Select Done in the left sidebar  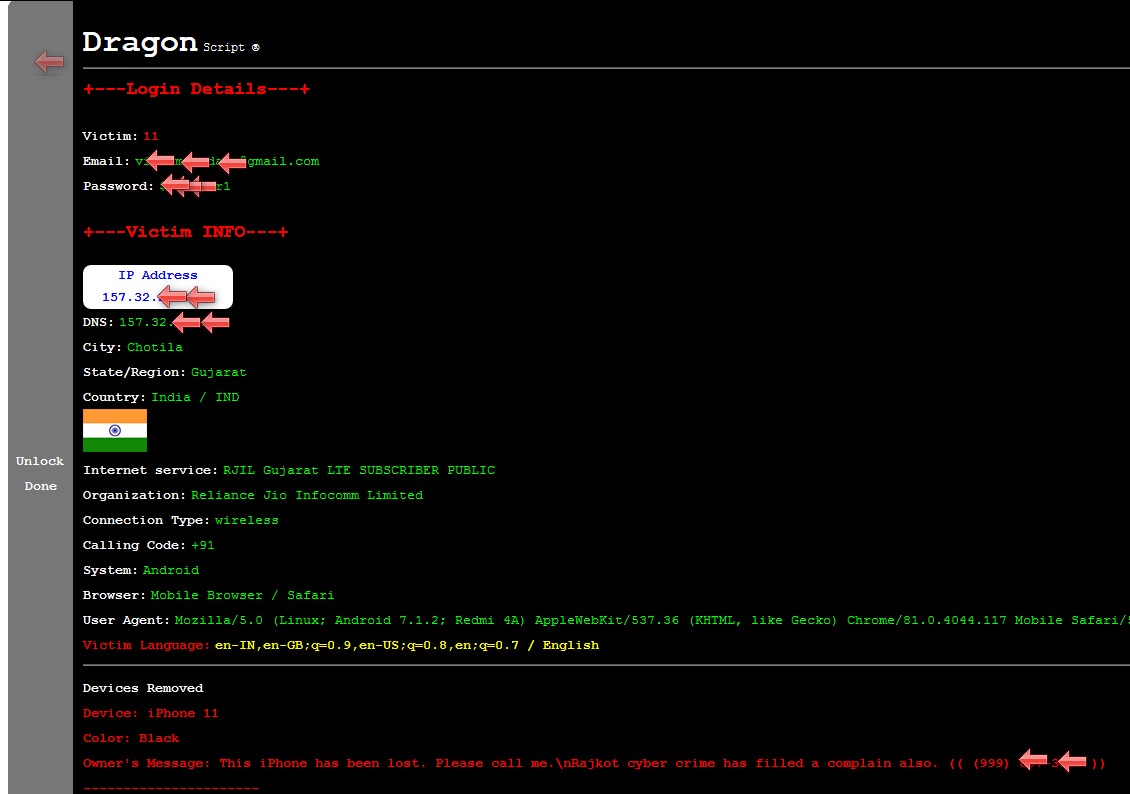(x=40, y=486)
